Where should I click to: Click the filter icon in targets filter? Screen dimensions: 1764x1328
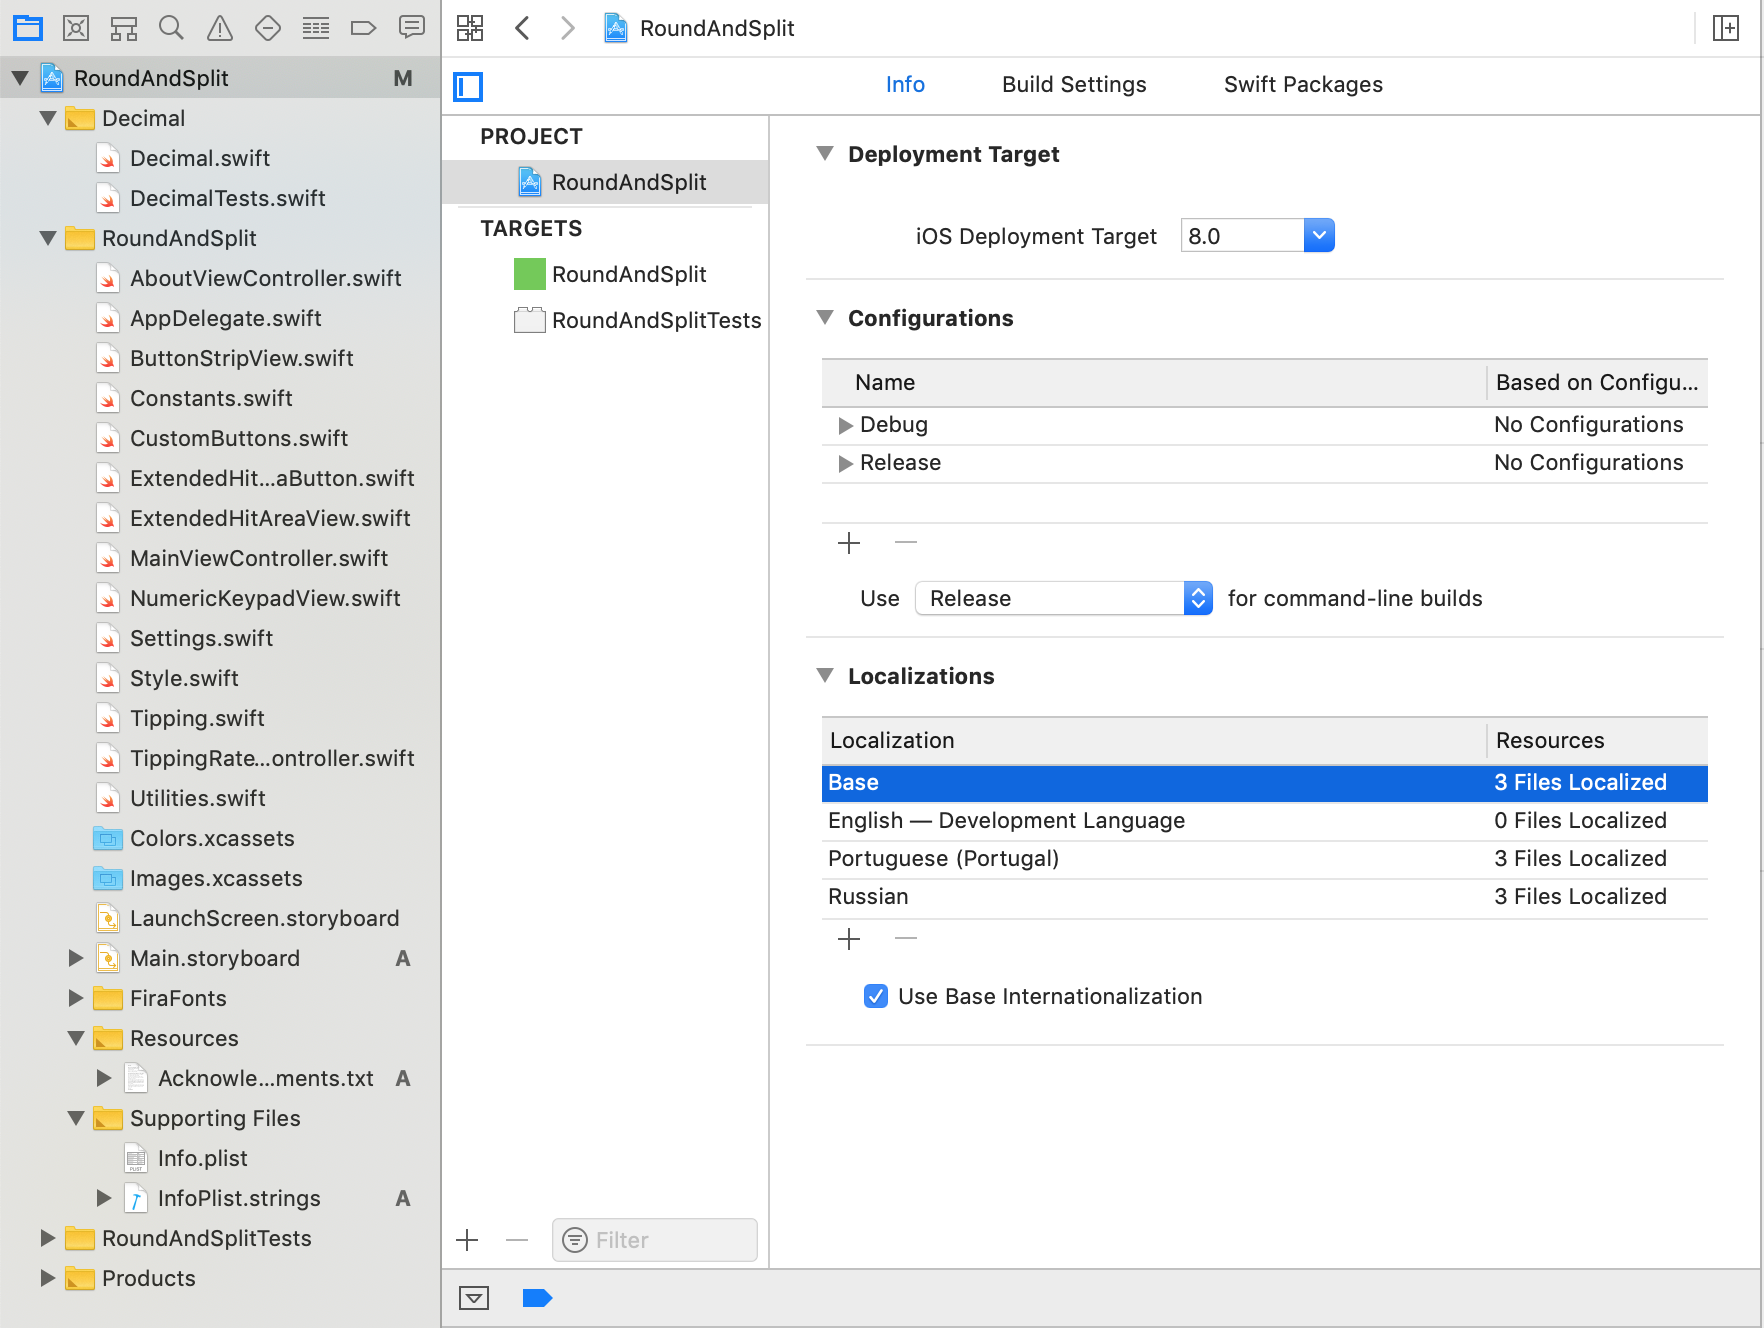coord(575,1240)
